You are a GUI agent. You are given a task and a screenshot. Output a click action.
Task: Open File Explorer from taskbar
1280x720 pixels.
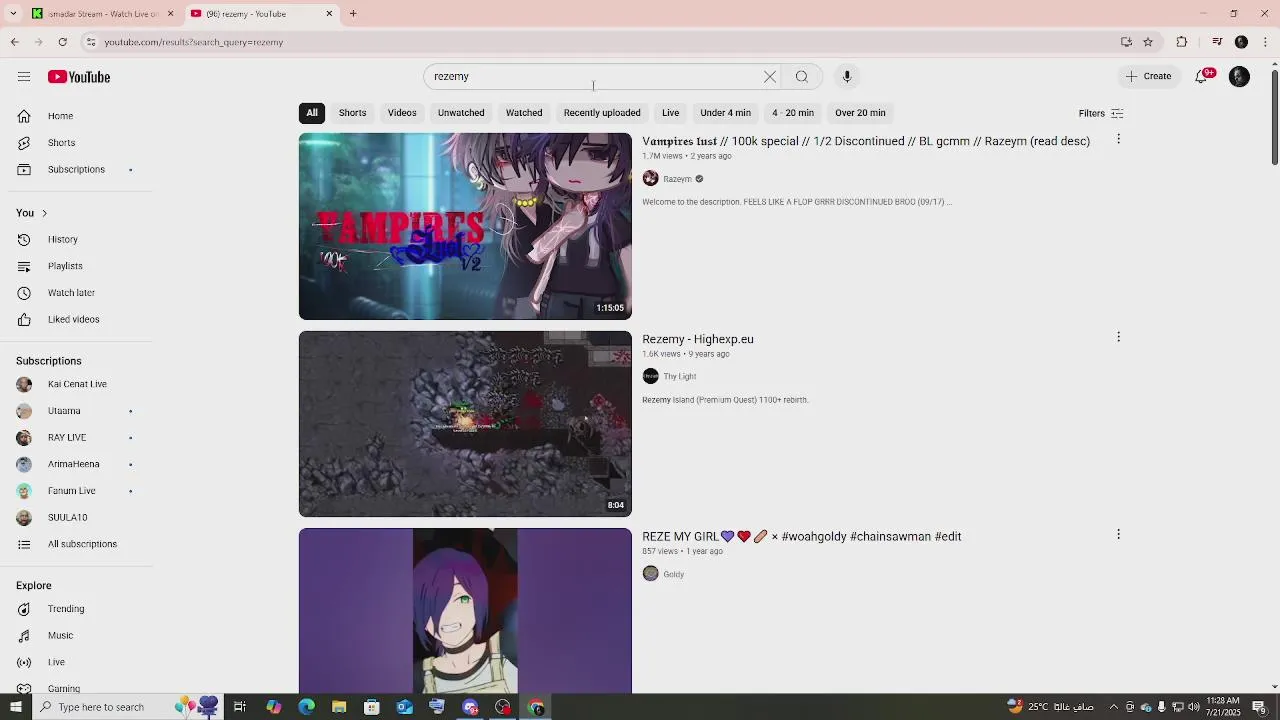pos(339,707)
